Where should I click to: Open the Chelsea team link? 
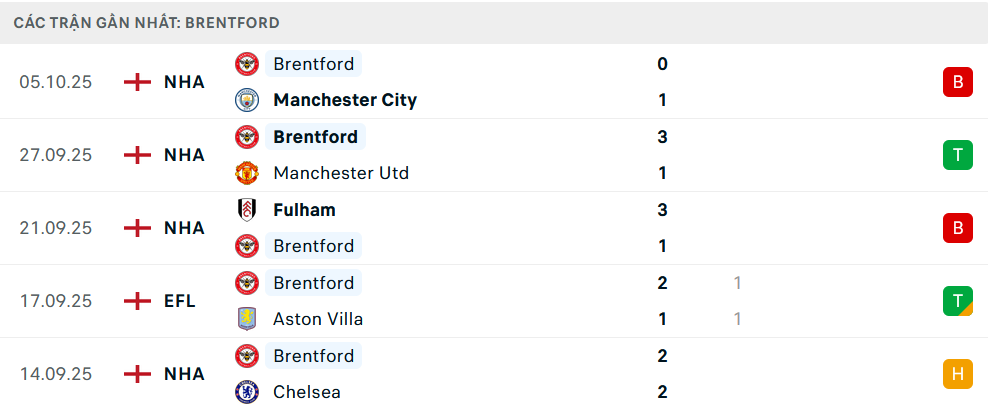[307, 392]
